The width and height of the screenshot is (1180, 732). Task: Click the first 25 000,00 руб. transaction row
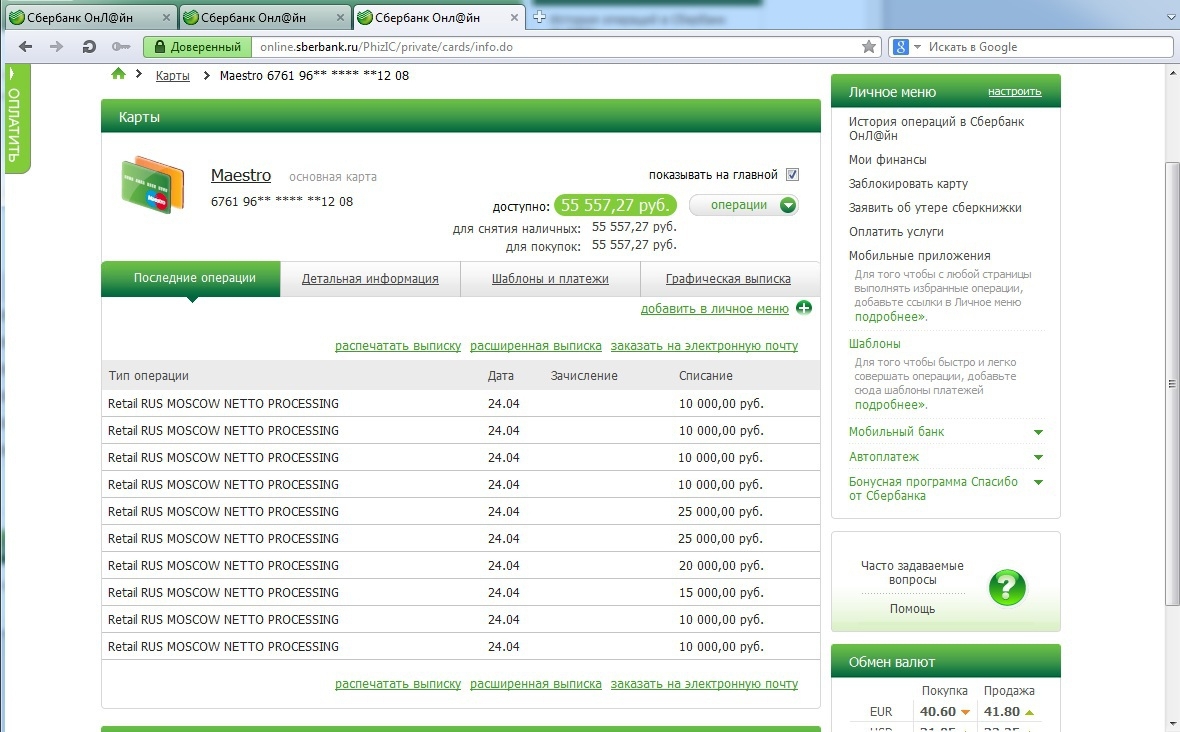coord(461,512)
